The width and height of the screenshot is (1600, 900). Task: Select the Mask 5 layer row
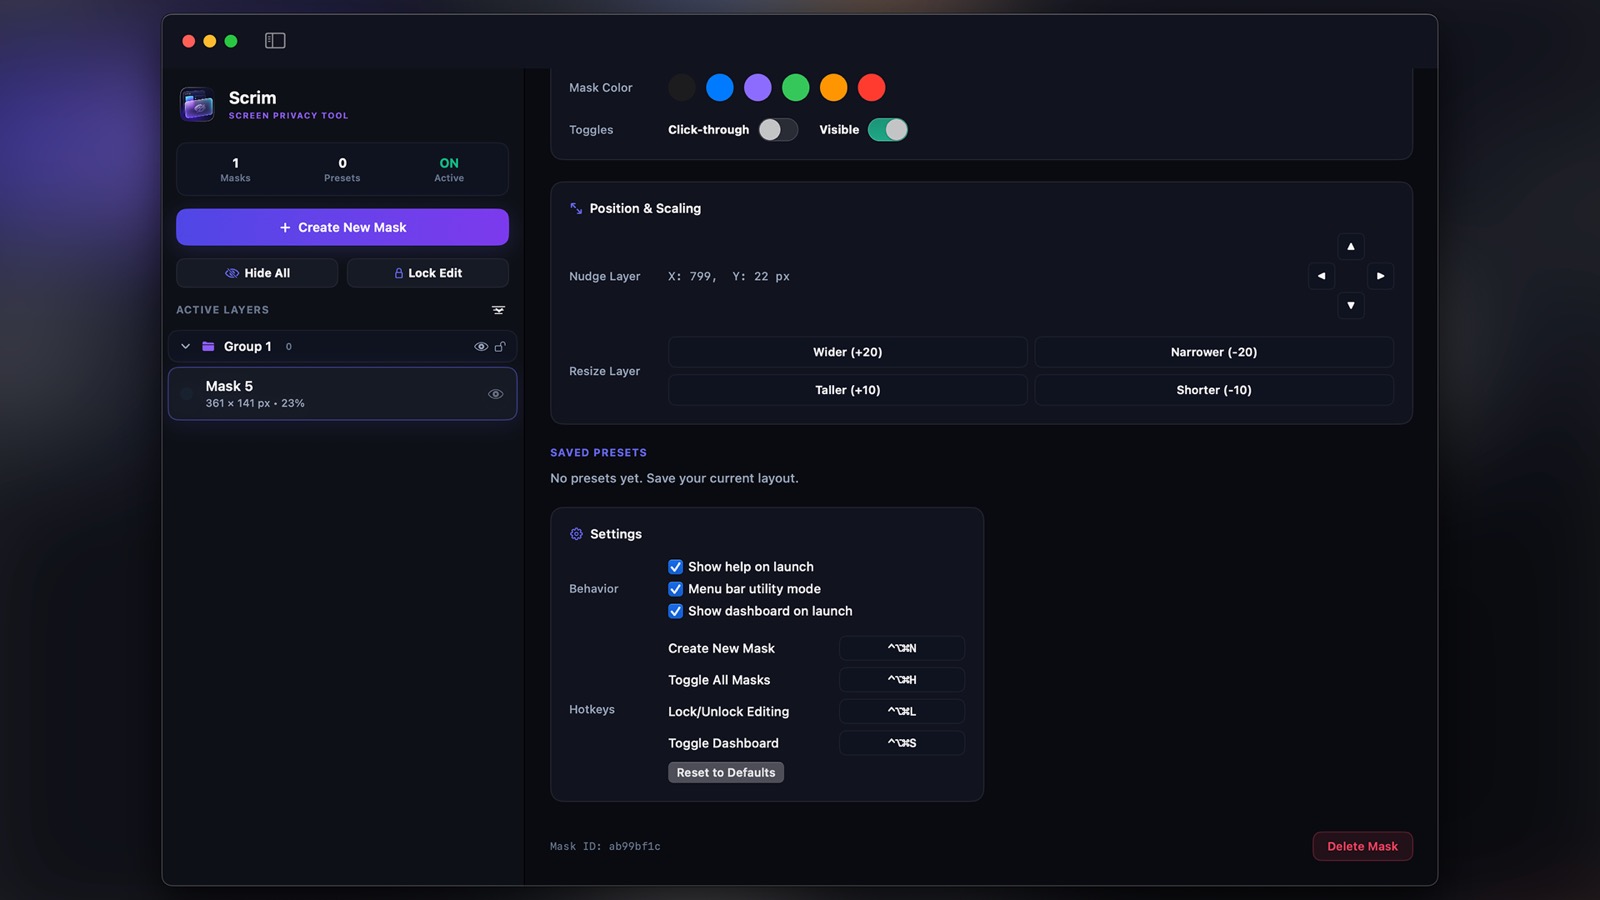point(342,394)
